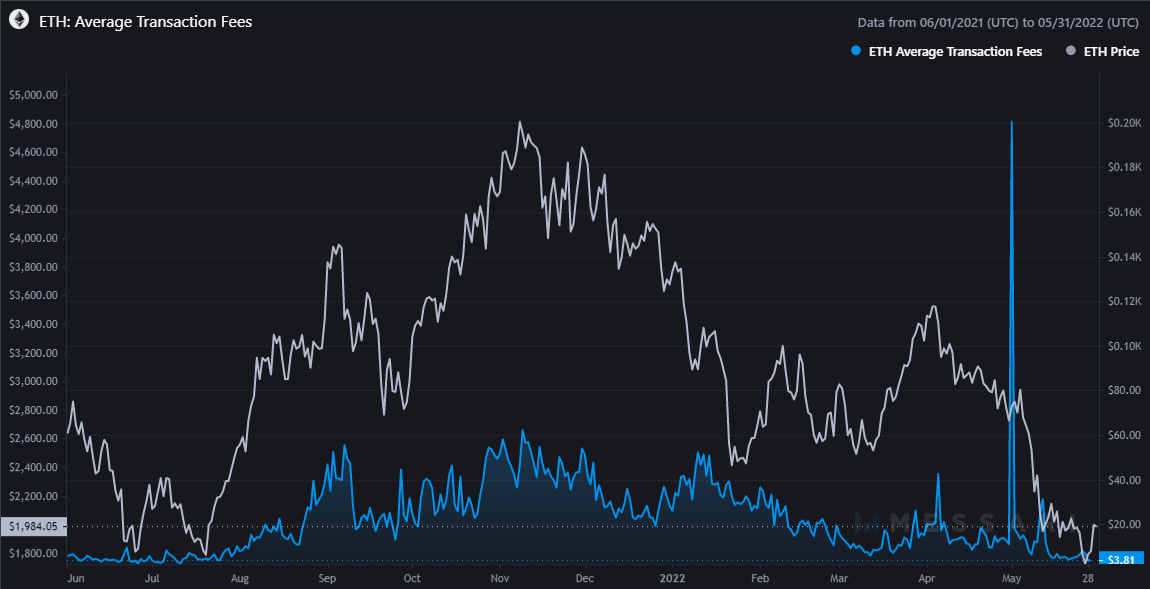This screenshot has width=1150, height=589.
Task: Click the $0.20K right axis label
Action: tap(1124, 123)
